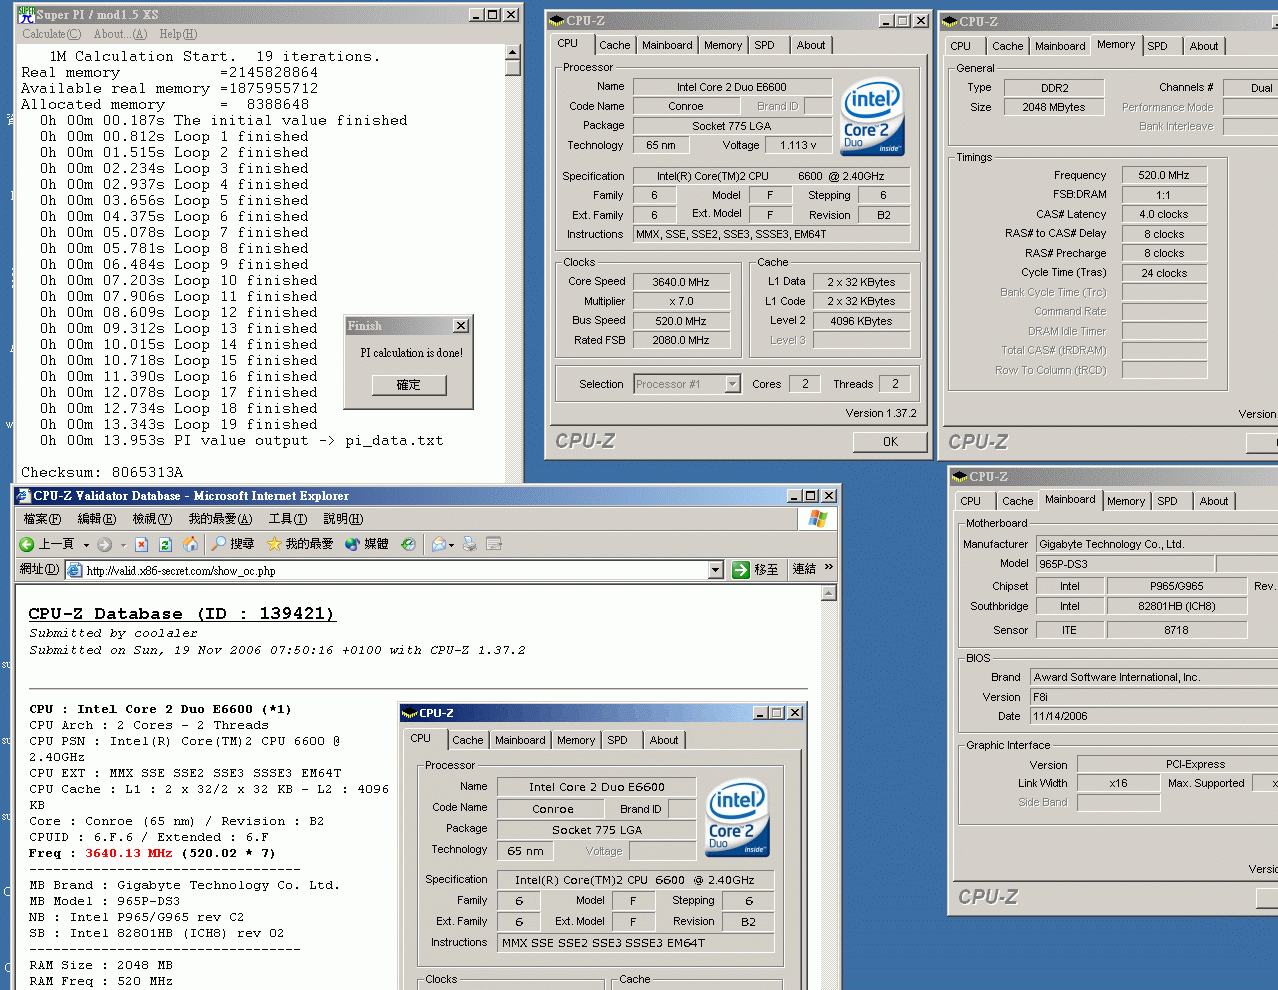Screen dimensions: 1278x990
Task: Select About tab in CPU-Z motherboard window
Action: pyautogui.click(x=1214, y=501)
